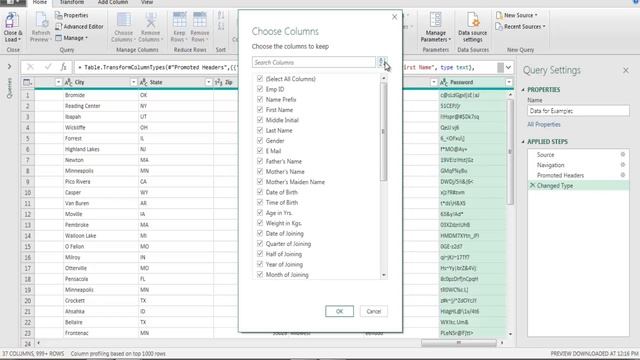This screenshot has width=640, height=360.
Task: Click Cancel in Choose Columns dialog
Action: pos(373,311)
